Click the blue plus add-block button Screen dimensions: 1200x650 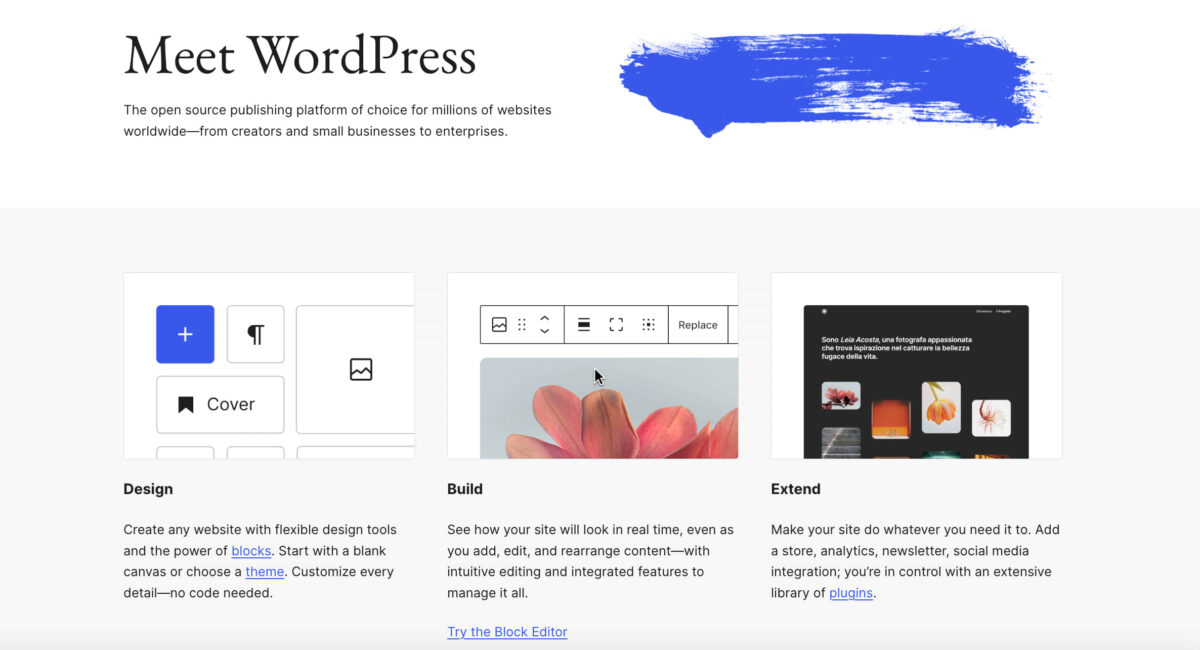[185, 334]
